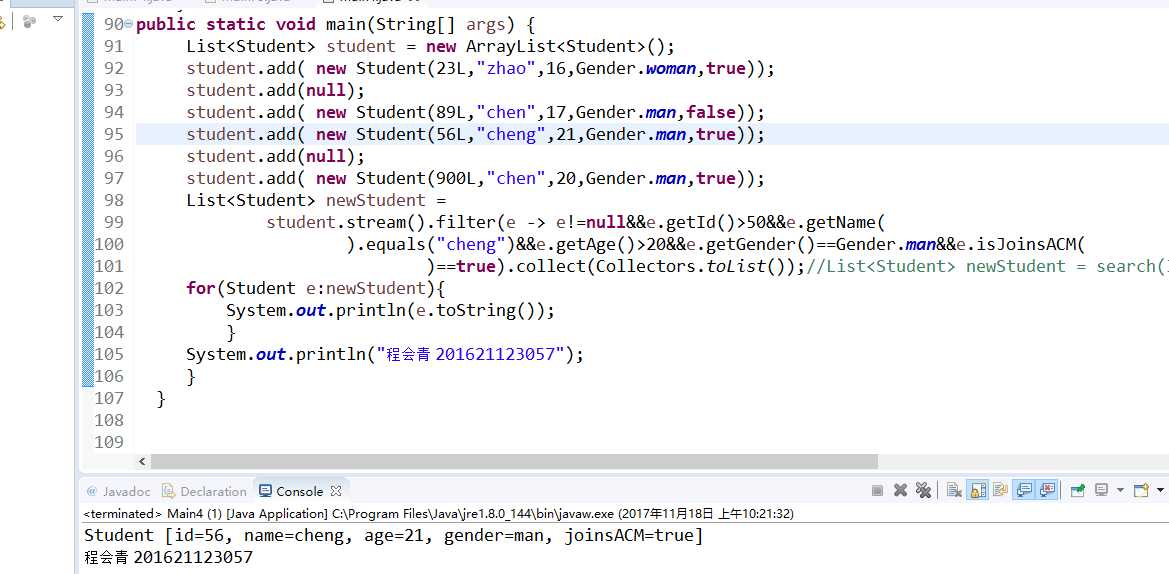This screenshot has width=1169, height=574.
Task: Switch to the Javadoc tab
Action: tap(119, 491)
